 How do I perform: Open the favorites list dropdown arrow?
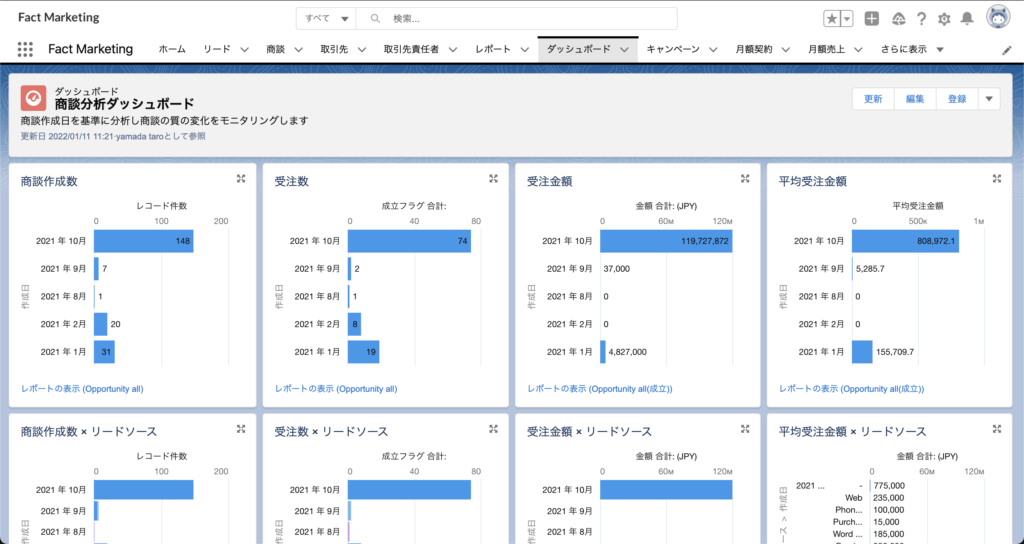pos(847,19)
